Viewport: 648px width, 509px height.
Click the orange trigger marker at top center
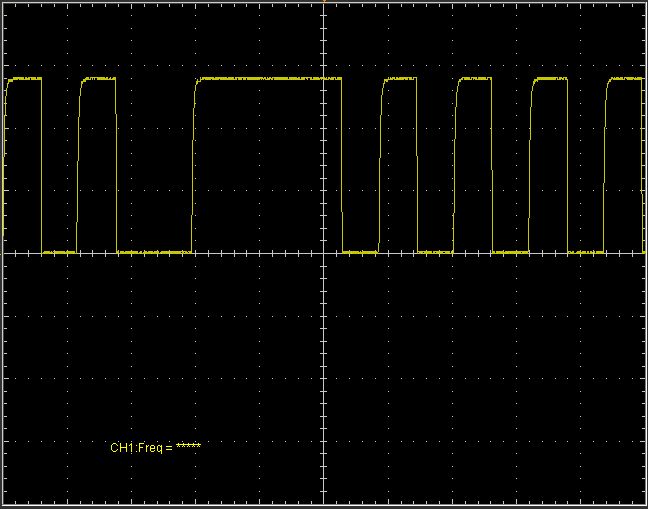coord(324,2)
